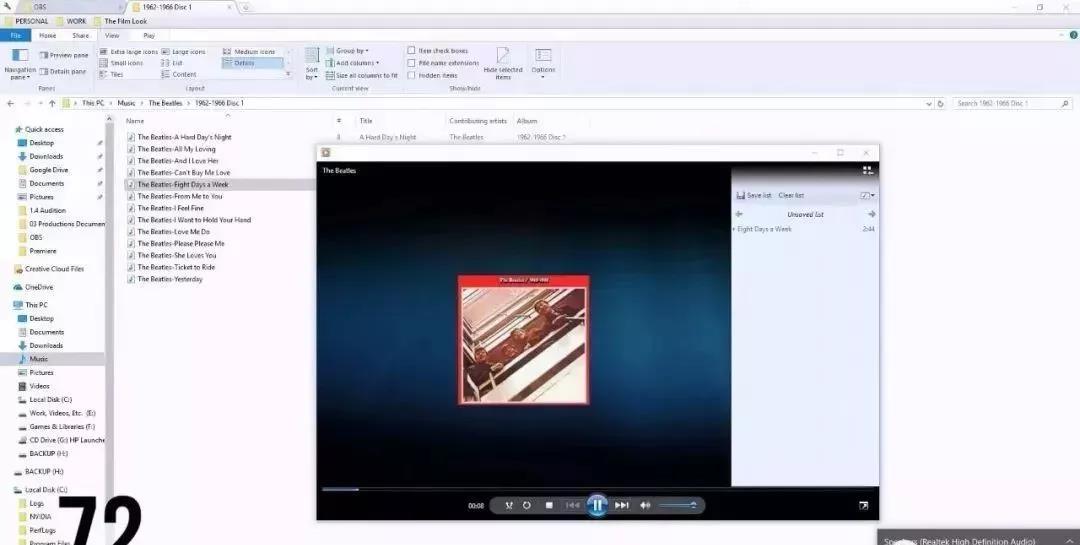Toggle repeat mode in media player
Screen dimensions: 1080x545
coord(527,505)
